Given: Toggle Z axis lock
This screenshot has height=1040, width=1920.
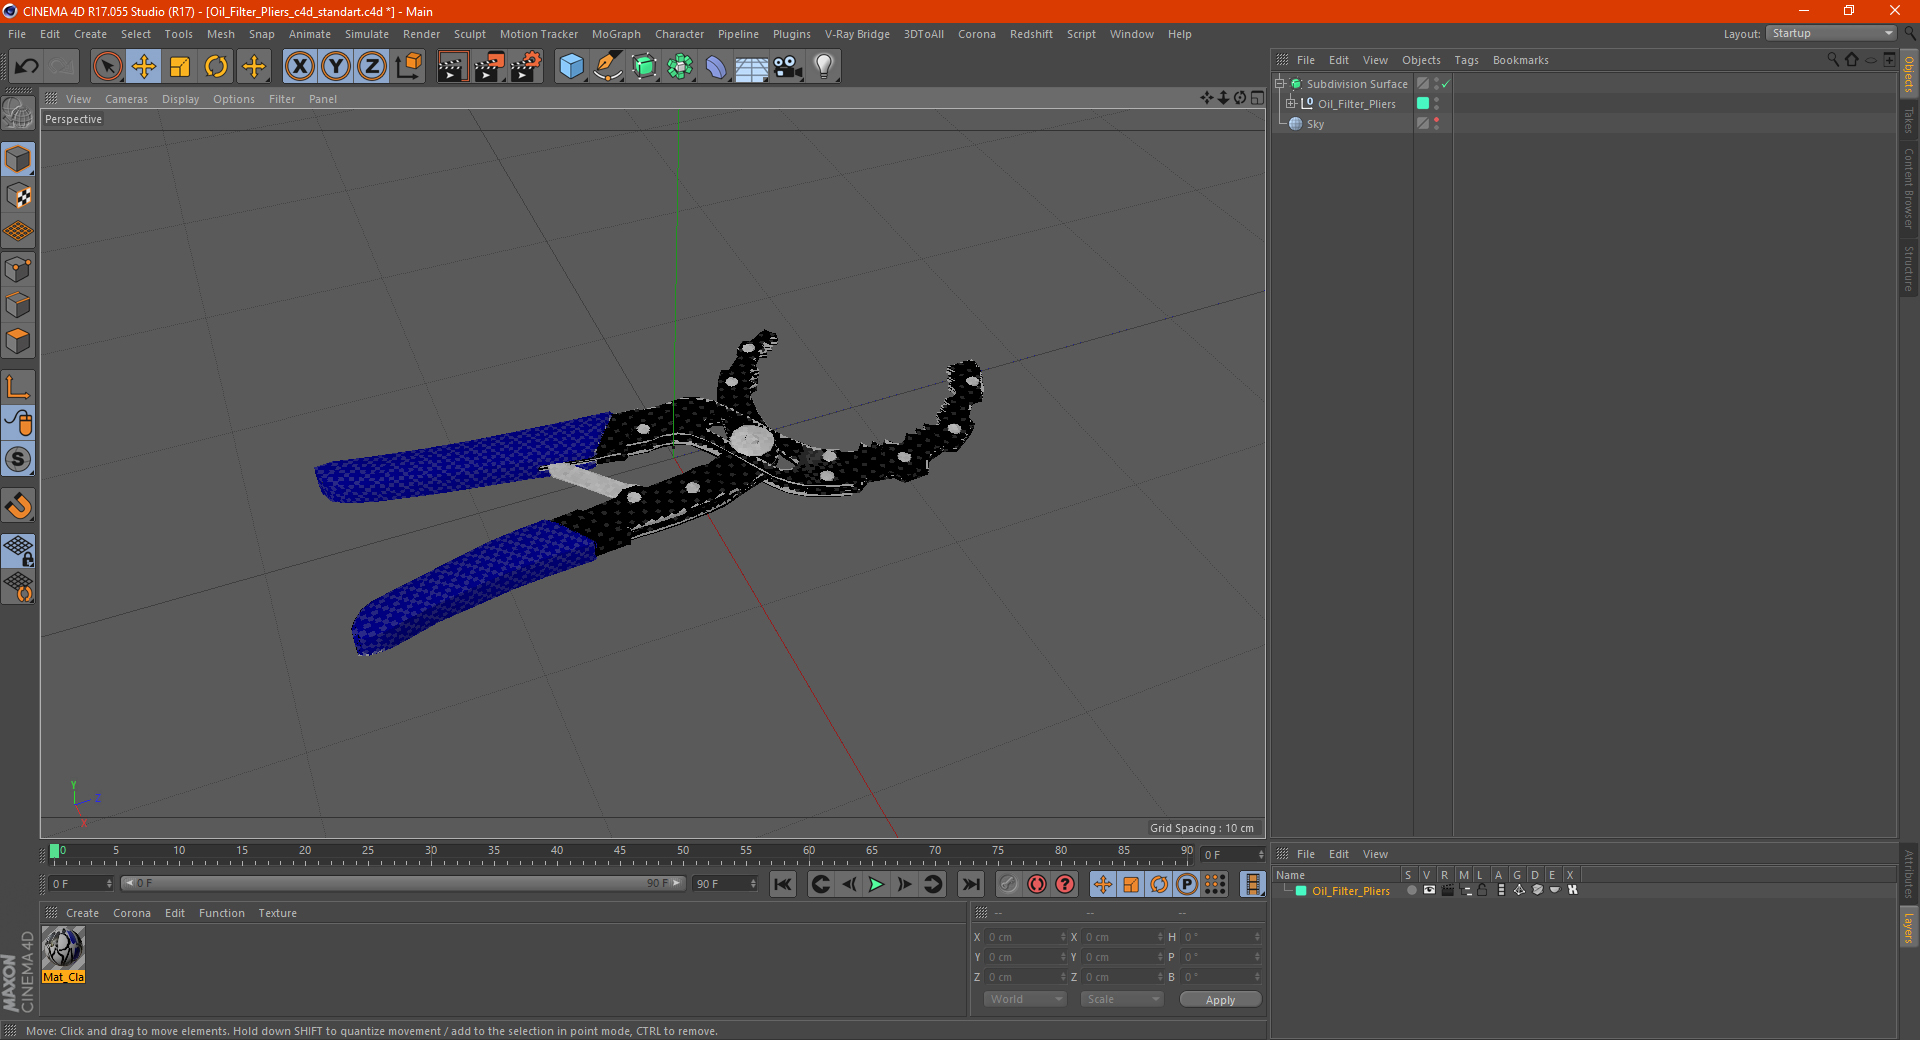Looking at the screenshot, I should 372,67.
